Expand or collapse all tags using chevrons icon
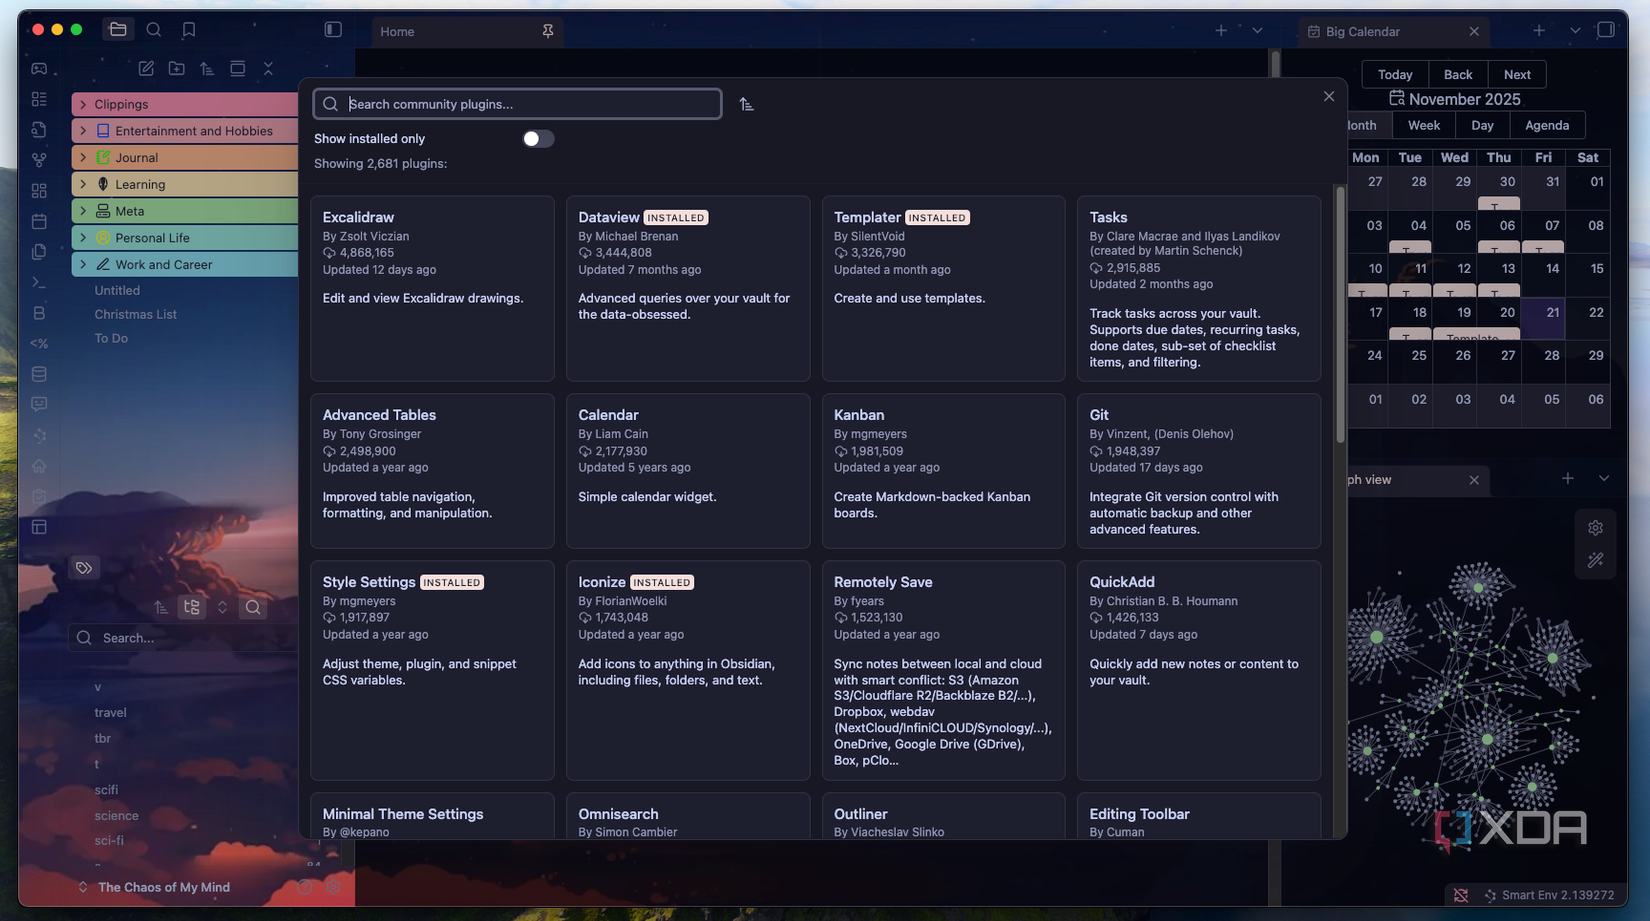Image resolution: width=1650 pixels, height=921 pixels. pos(222,607)
